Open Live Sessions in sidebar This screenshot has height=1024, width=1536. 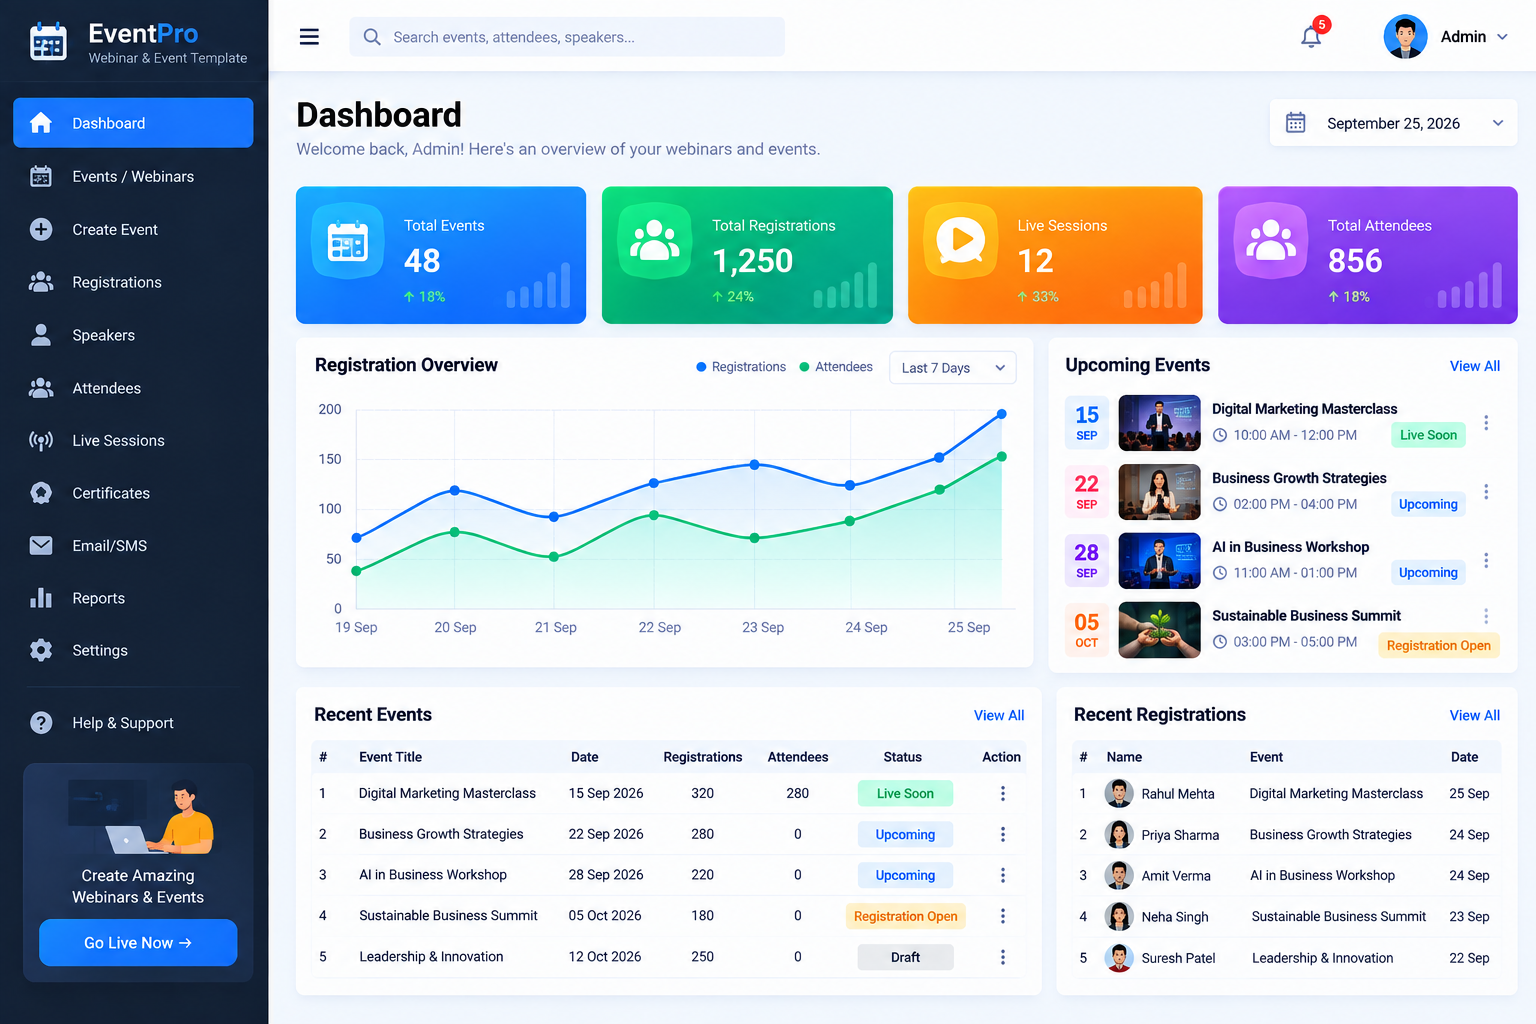click(x=133, y=440)
